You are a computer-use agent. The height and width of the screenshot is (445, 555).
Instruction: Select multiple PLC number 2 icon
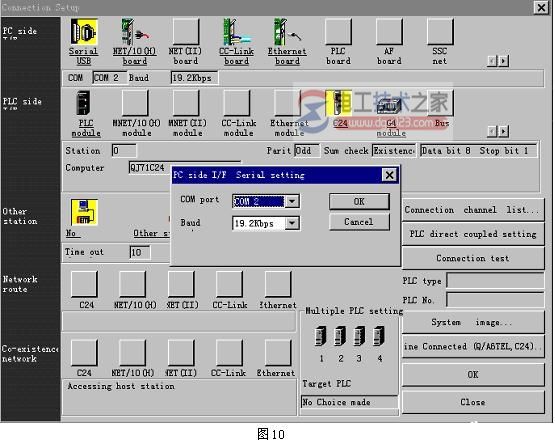(x=340, y=336)
